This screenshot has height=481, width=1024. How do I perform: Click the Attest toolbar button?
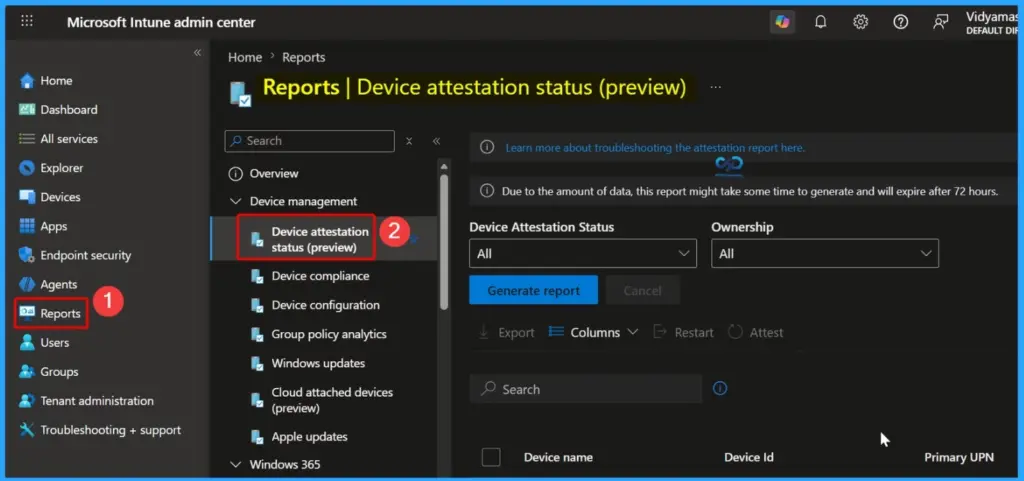click(x=756, y=333)
